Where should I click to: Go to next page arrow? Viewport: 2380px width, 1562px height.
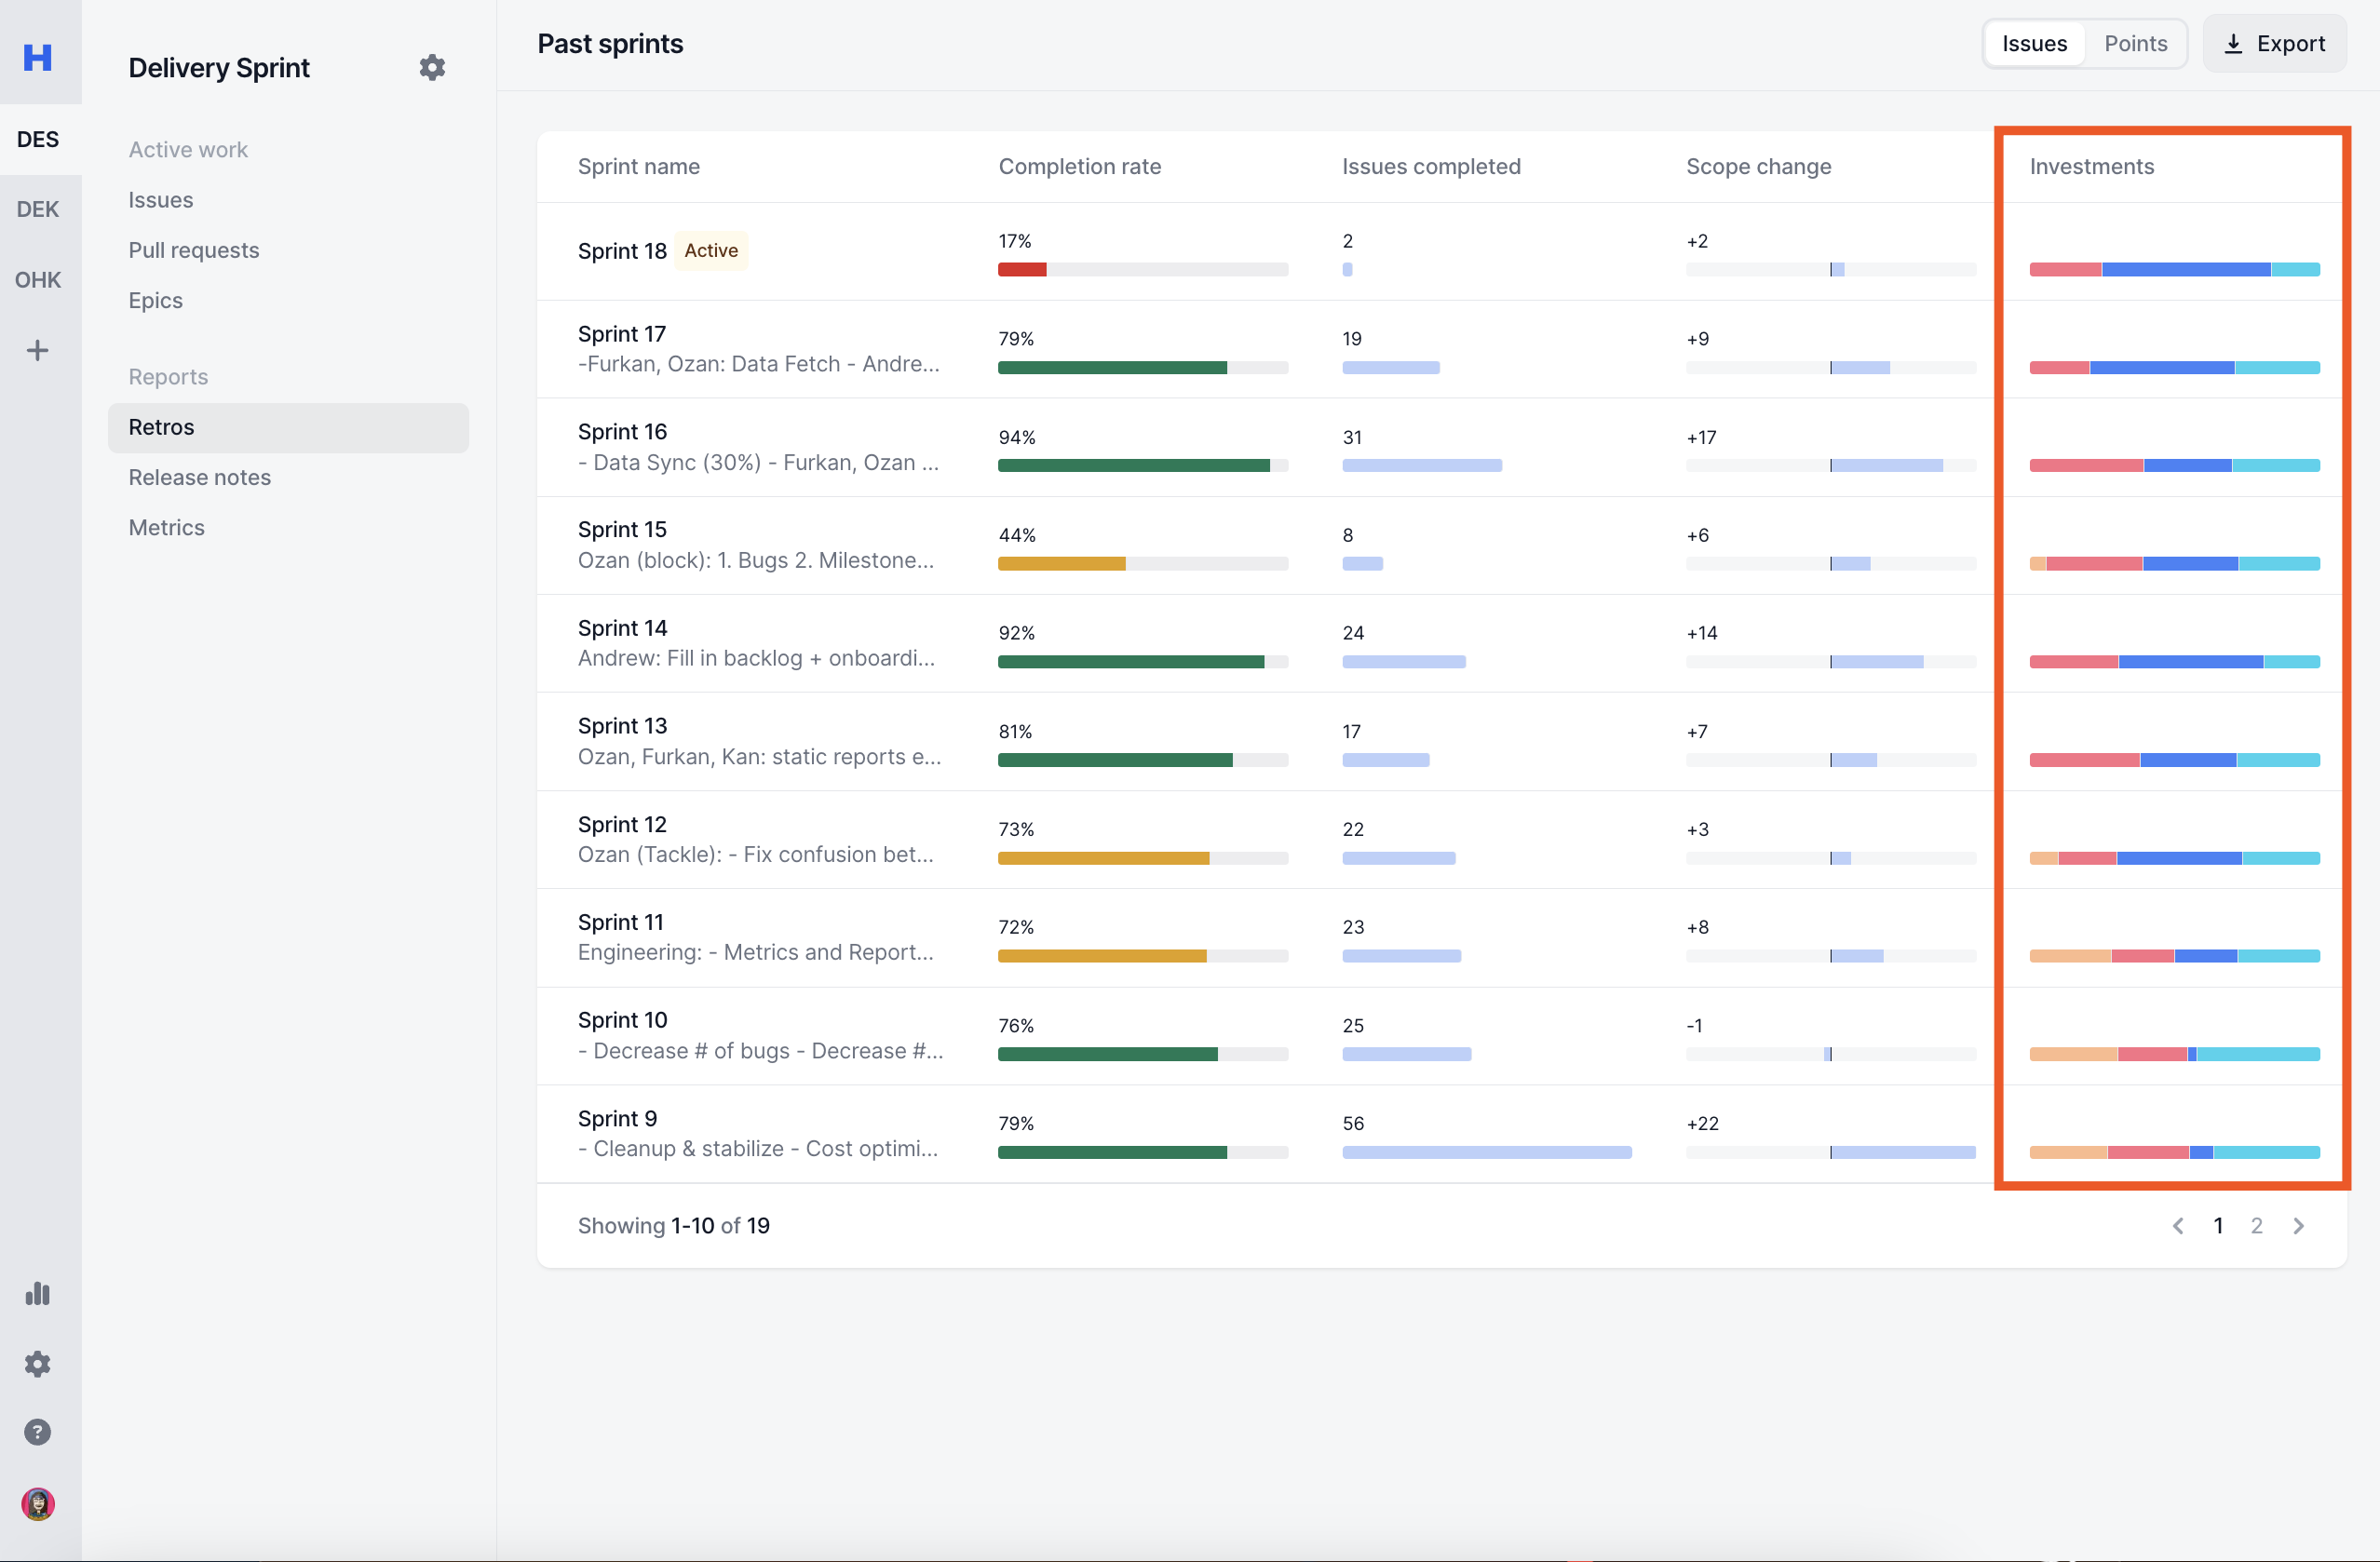pyautogui.click(x=2298, y=1226)
